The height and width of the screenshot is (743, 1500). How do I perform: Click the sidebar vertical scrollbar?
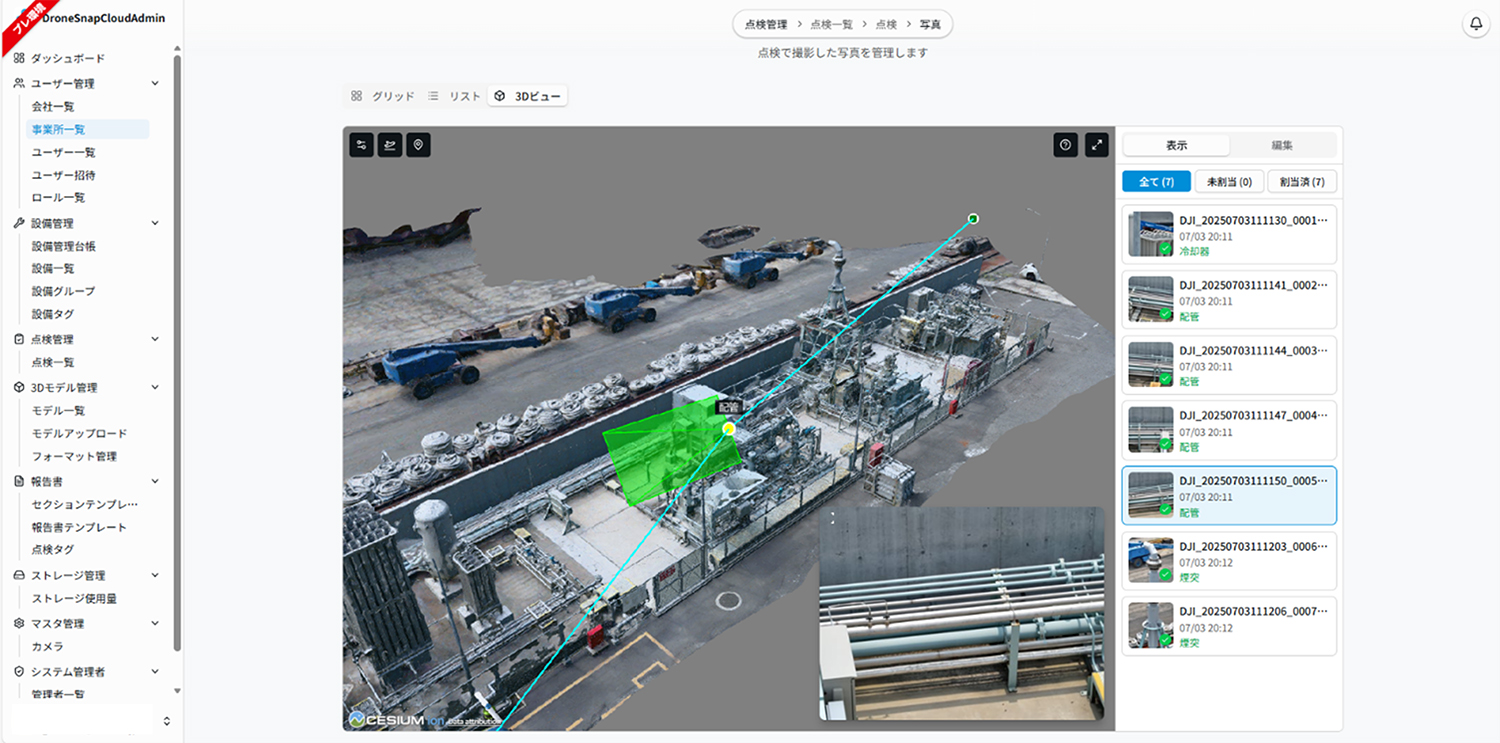click(x=177, y=350)
